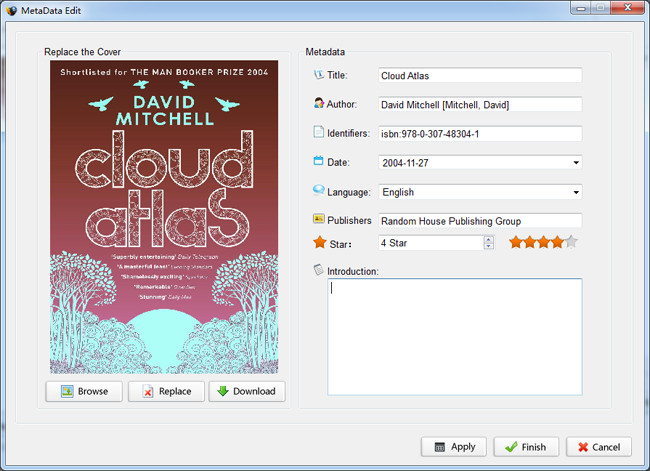The width and height of the screenshot is (650, 471).
Task: Click the orange Star label icon
Action: click(x=320, y=242)
